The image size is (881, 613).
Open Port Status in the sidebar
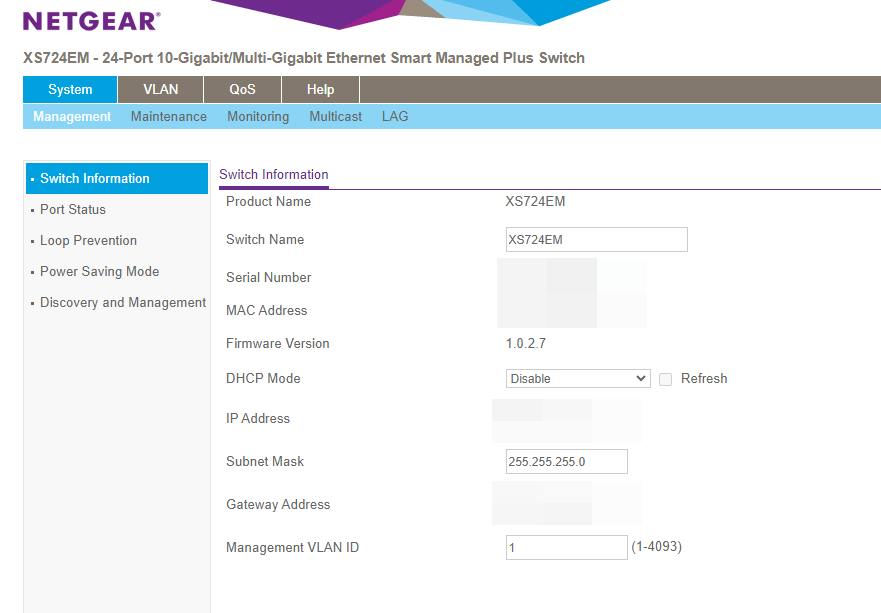click(72, 210)
